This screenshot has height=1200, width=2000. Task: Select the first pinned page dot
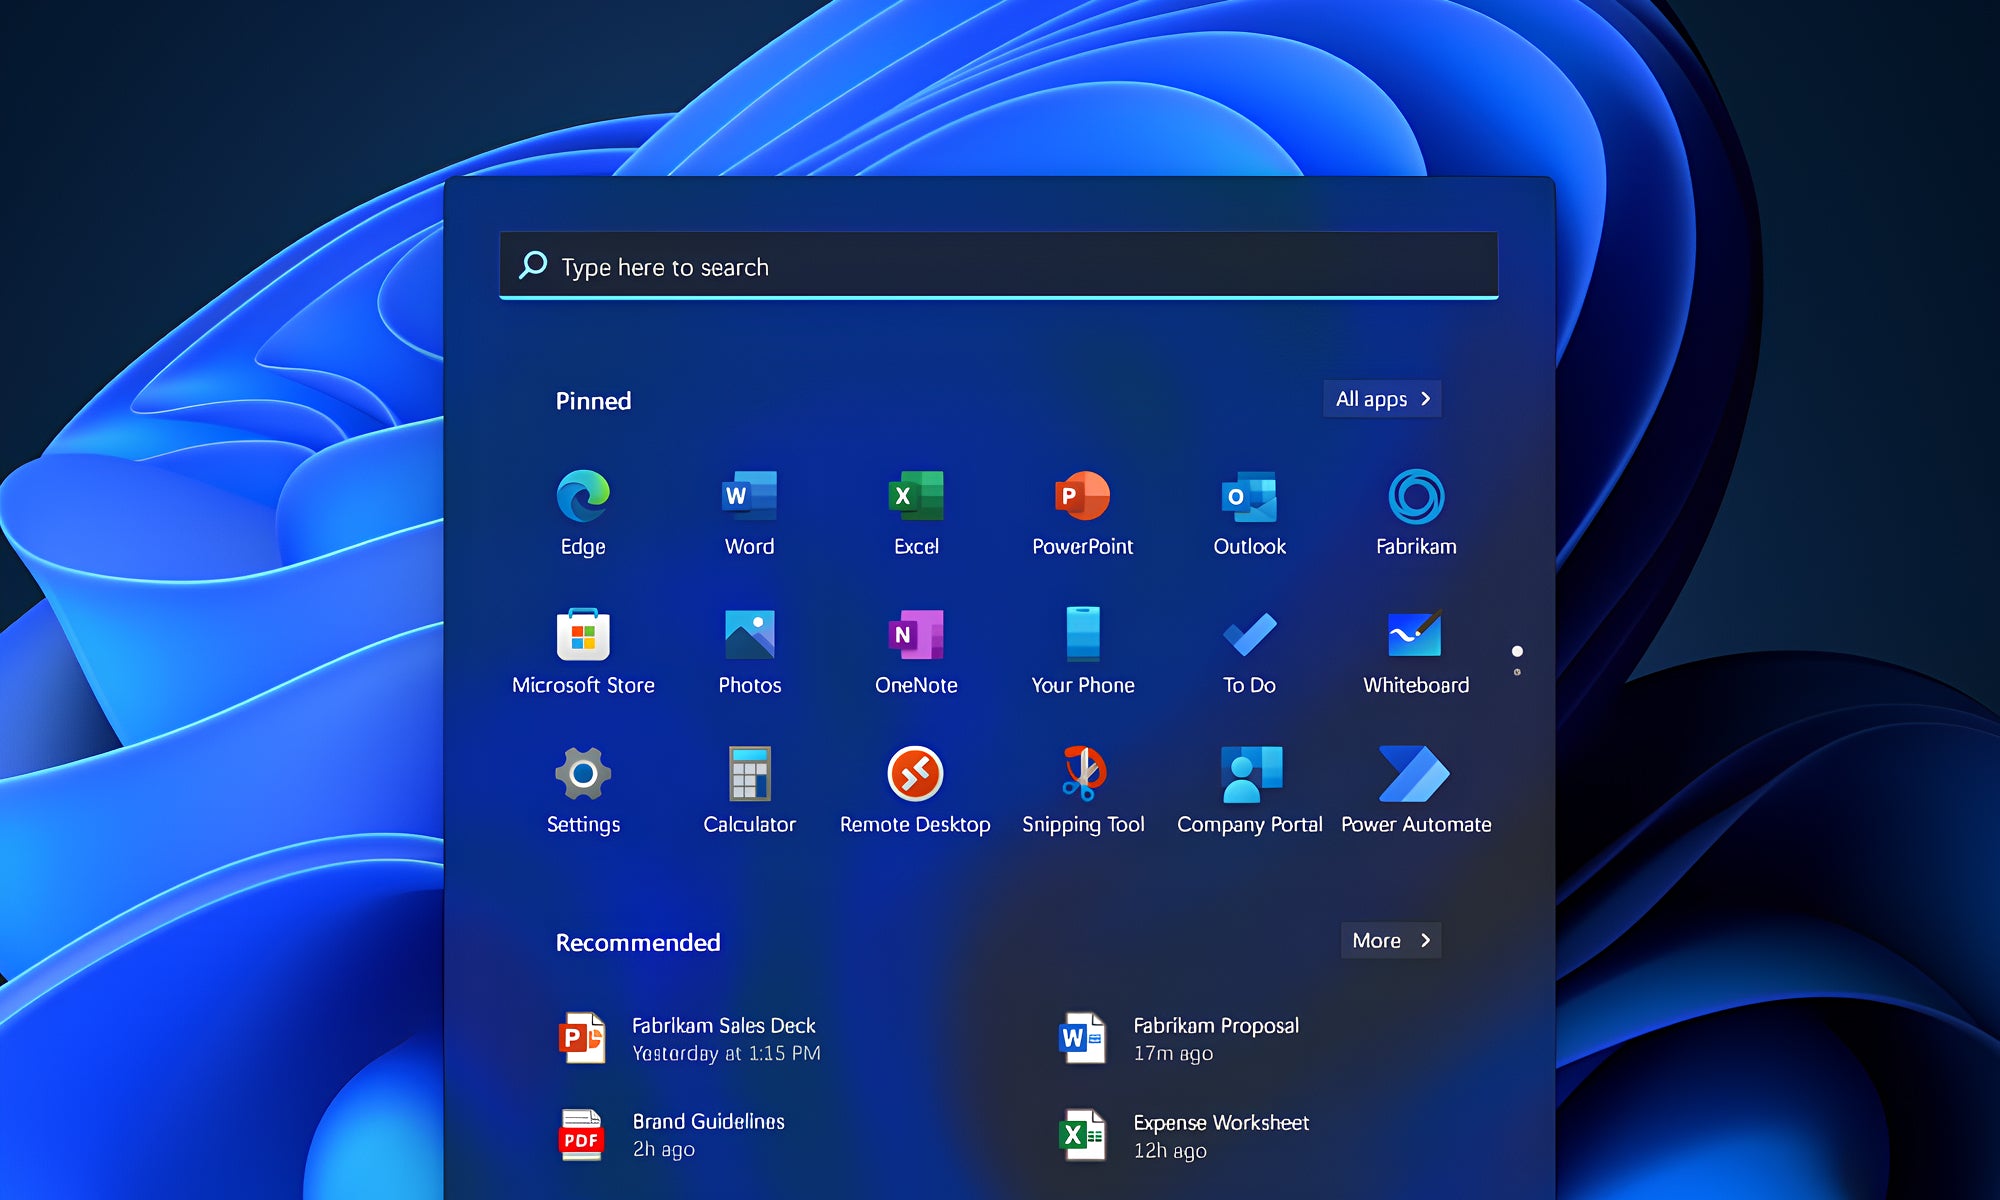click(1517, 651)
